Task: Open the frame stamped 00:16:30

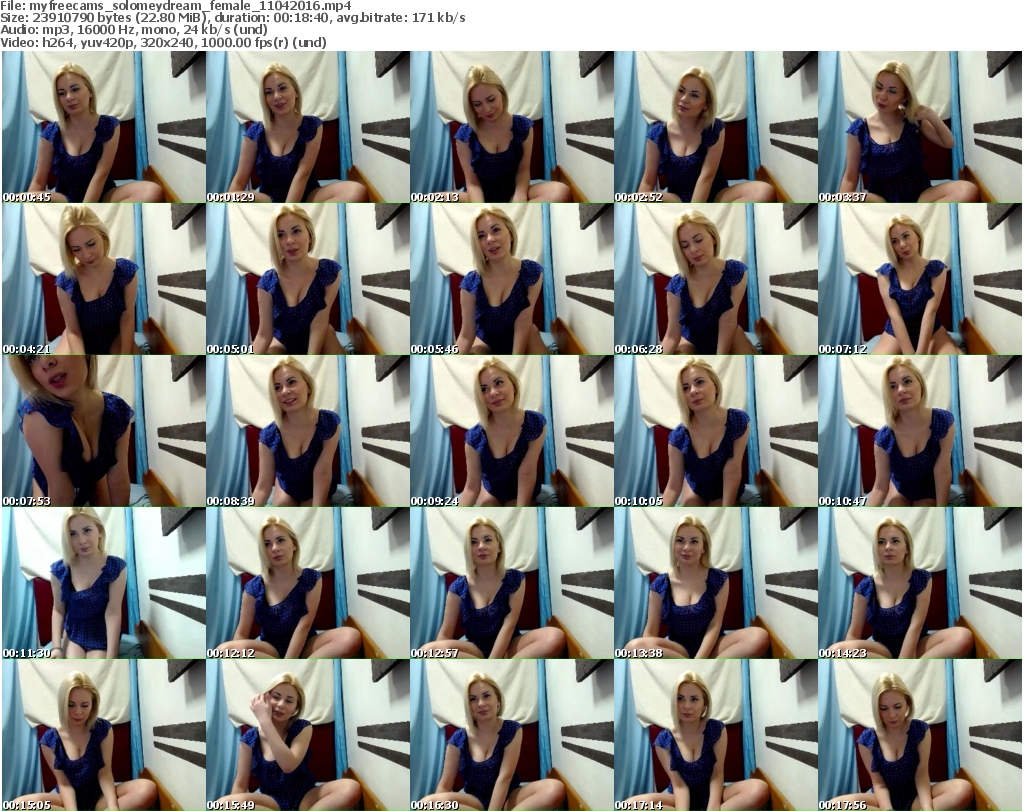Action: (x=511, y=735)
